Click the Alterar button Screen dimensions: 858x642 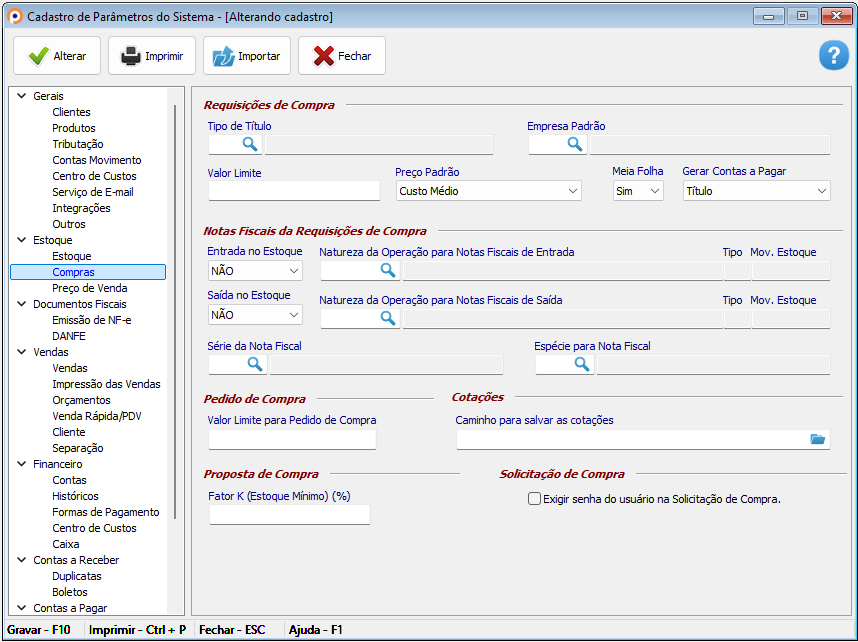(x=57, y=56)
